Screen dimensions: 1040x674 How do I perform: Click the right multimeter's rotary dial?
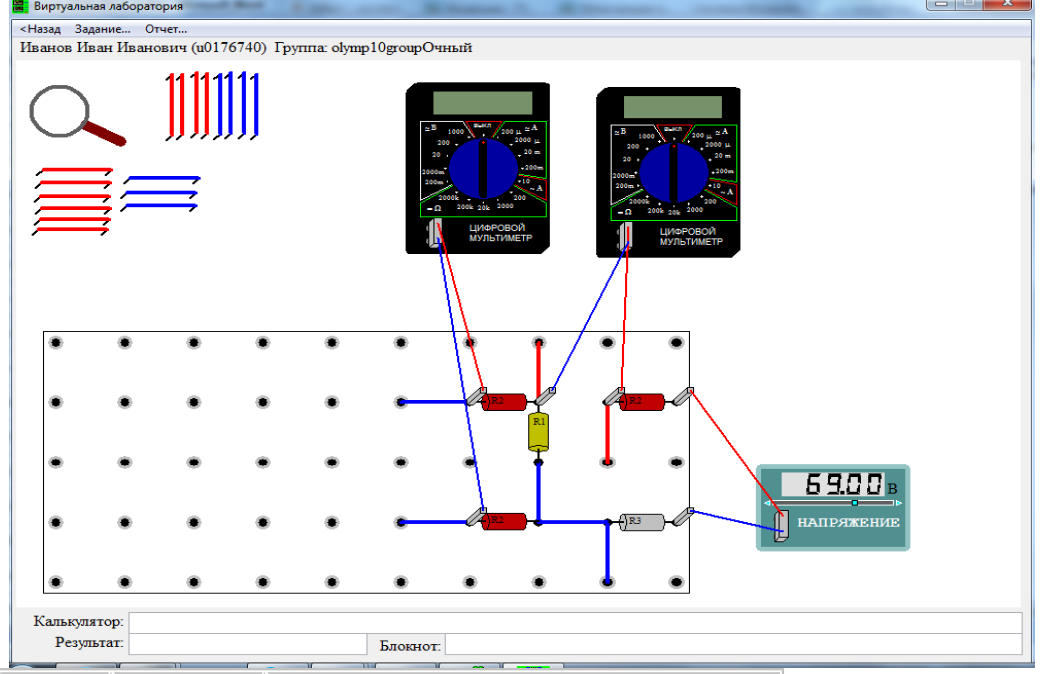[x=674, y=172]
